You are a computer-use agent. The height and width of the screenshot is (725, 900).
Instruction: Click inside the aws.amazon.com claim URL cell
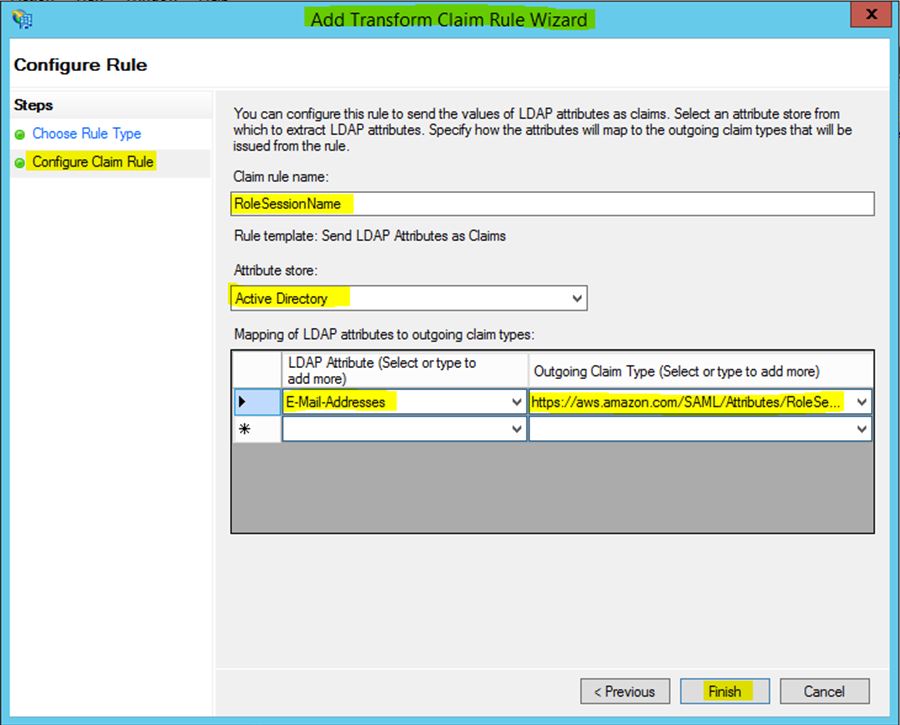(x=688, y=402)
